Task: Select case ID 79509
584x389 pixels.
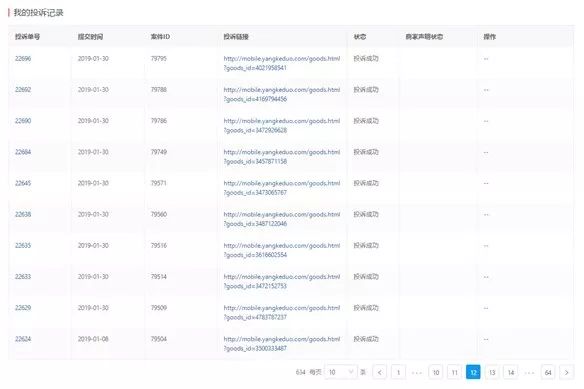Action: 159,308
